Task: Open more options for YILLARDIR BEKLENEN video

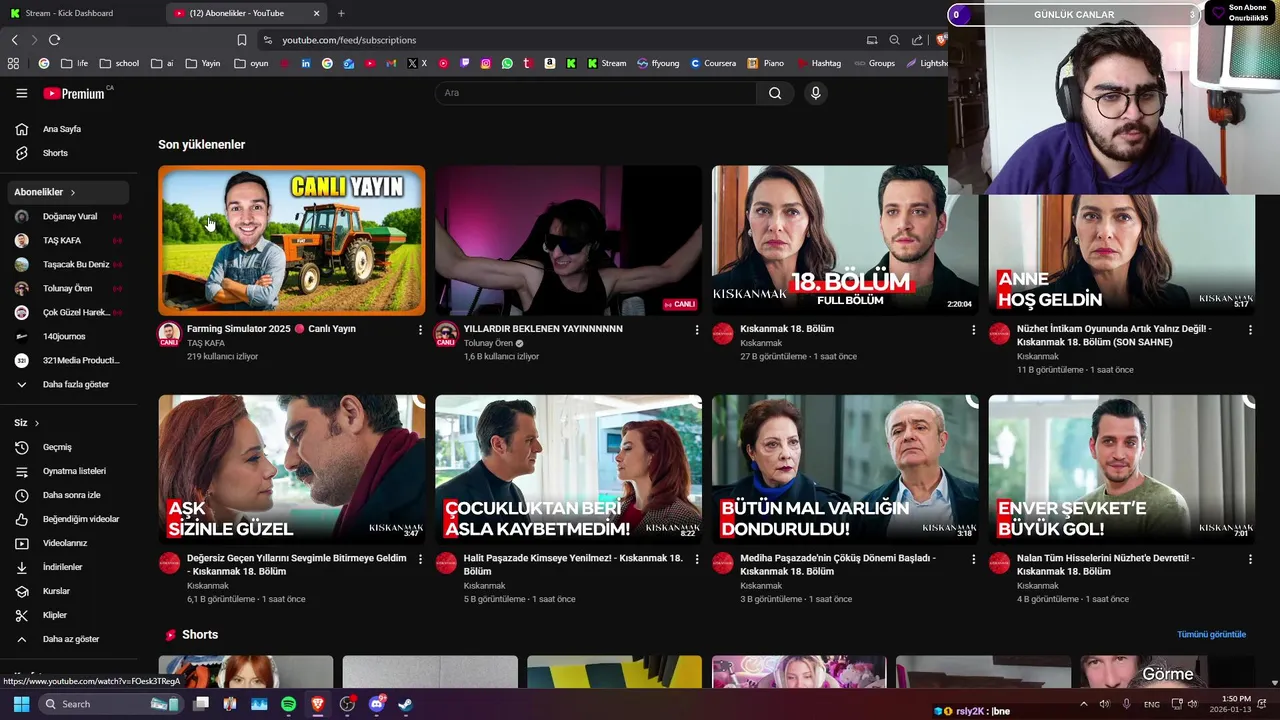Action: coord(697,330)
